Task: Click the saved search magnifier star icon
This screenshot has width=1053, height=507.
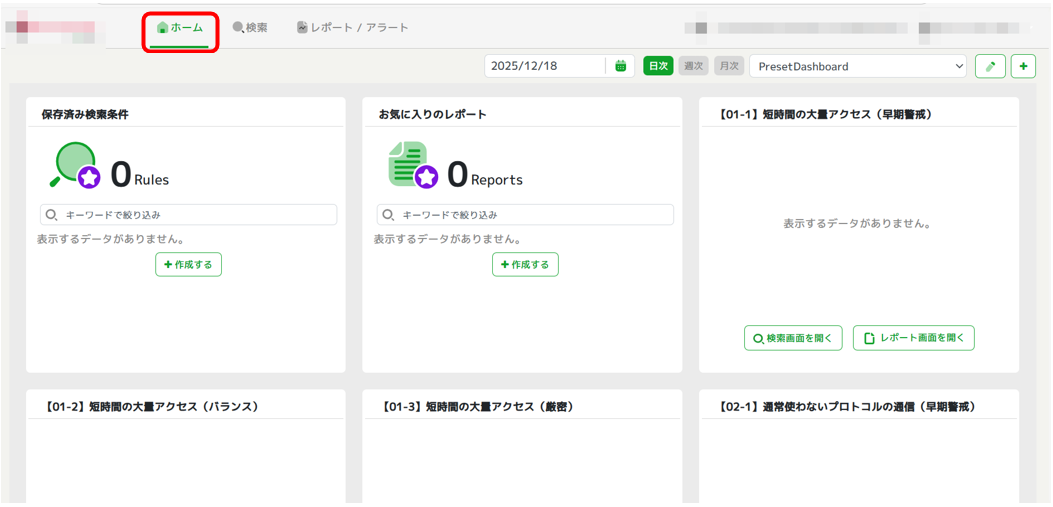Action: pyautogui.click(x=75, y=165)
